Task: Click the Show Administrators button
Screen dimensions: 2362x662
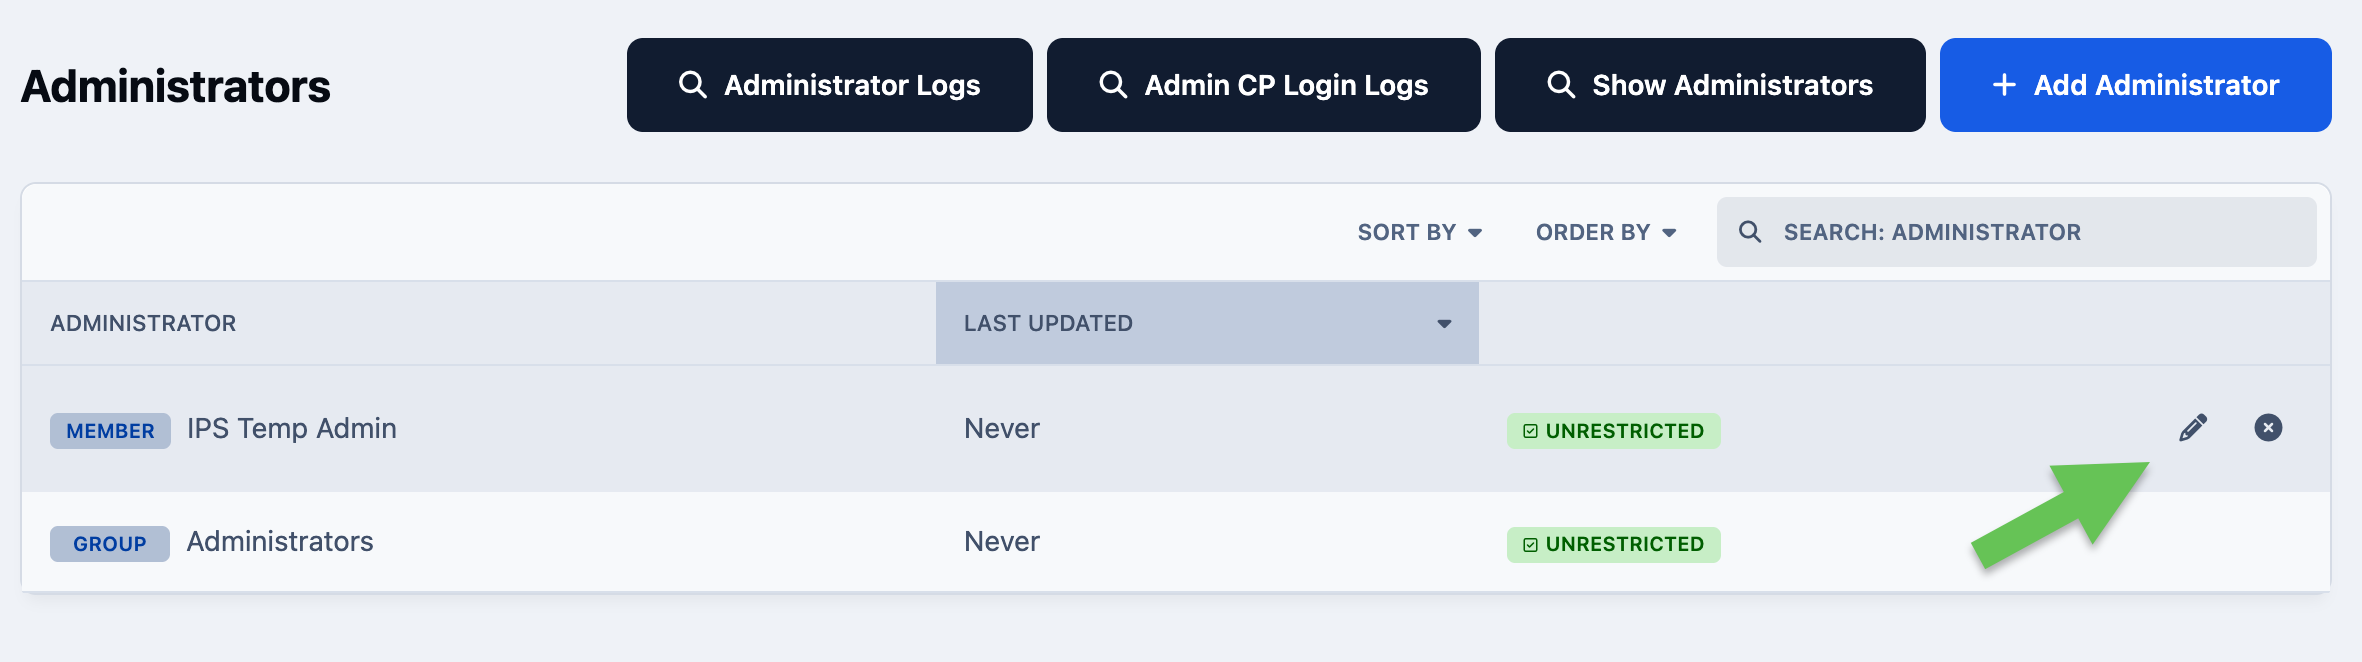Action: pos(1710,85)
